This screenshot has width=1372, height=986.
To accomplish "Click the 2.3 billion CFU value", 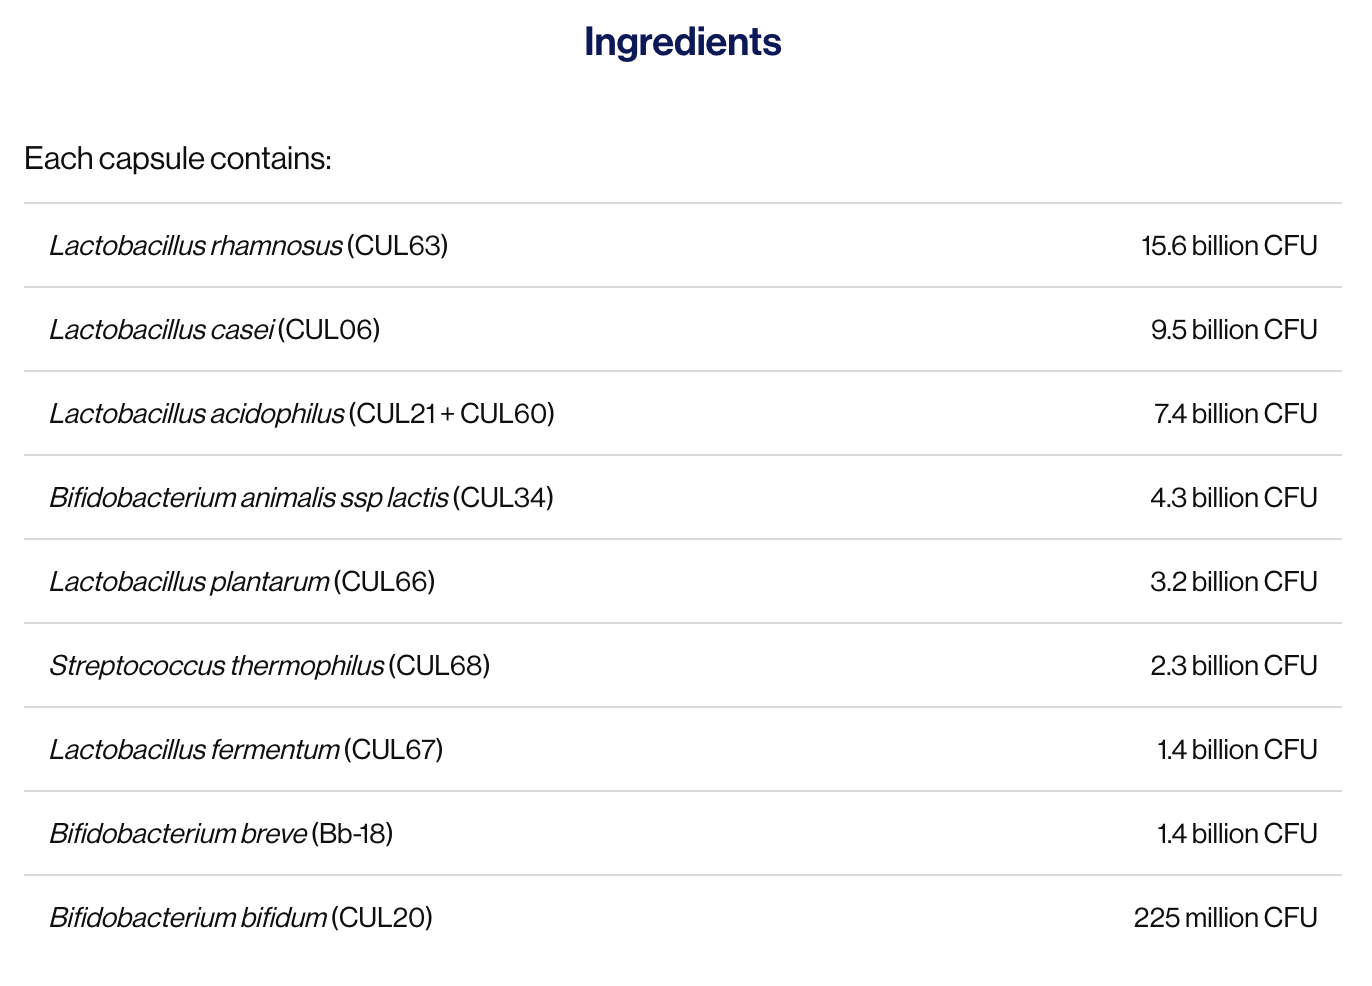I will pyautogui.click(x=1233, y=665).
